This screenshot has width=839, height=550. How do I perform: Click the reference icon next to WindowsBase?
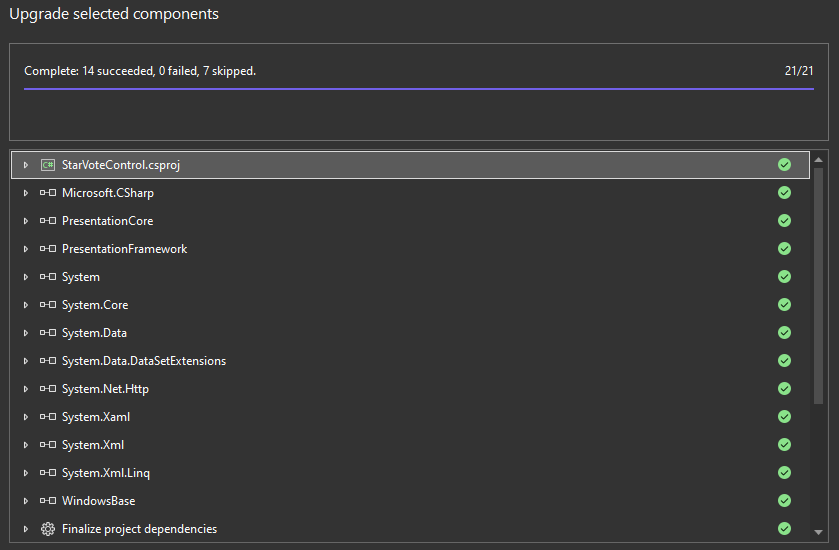pos(47,501)
